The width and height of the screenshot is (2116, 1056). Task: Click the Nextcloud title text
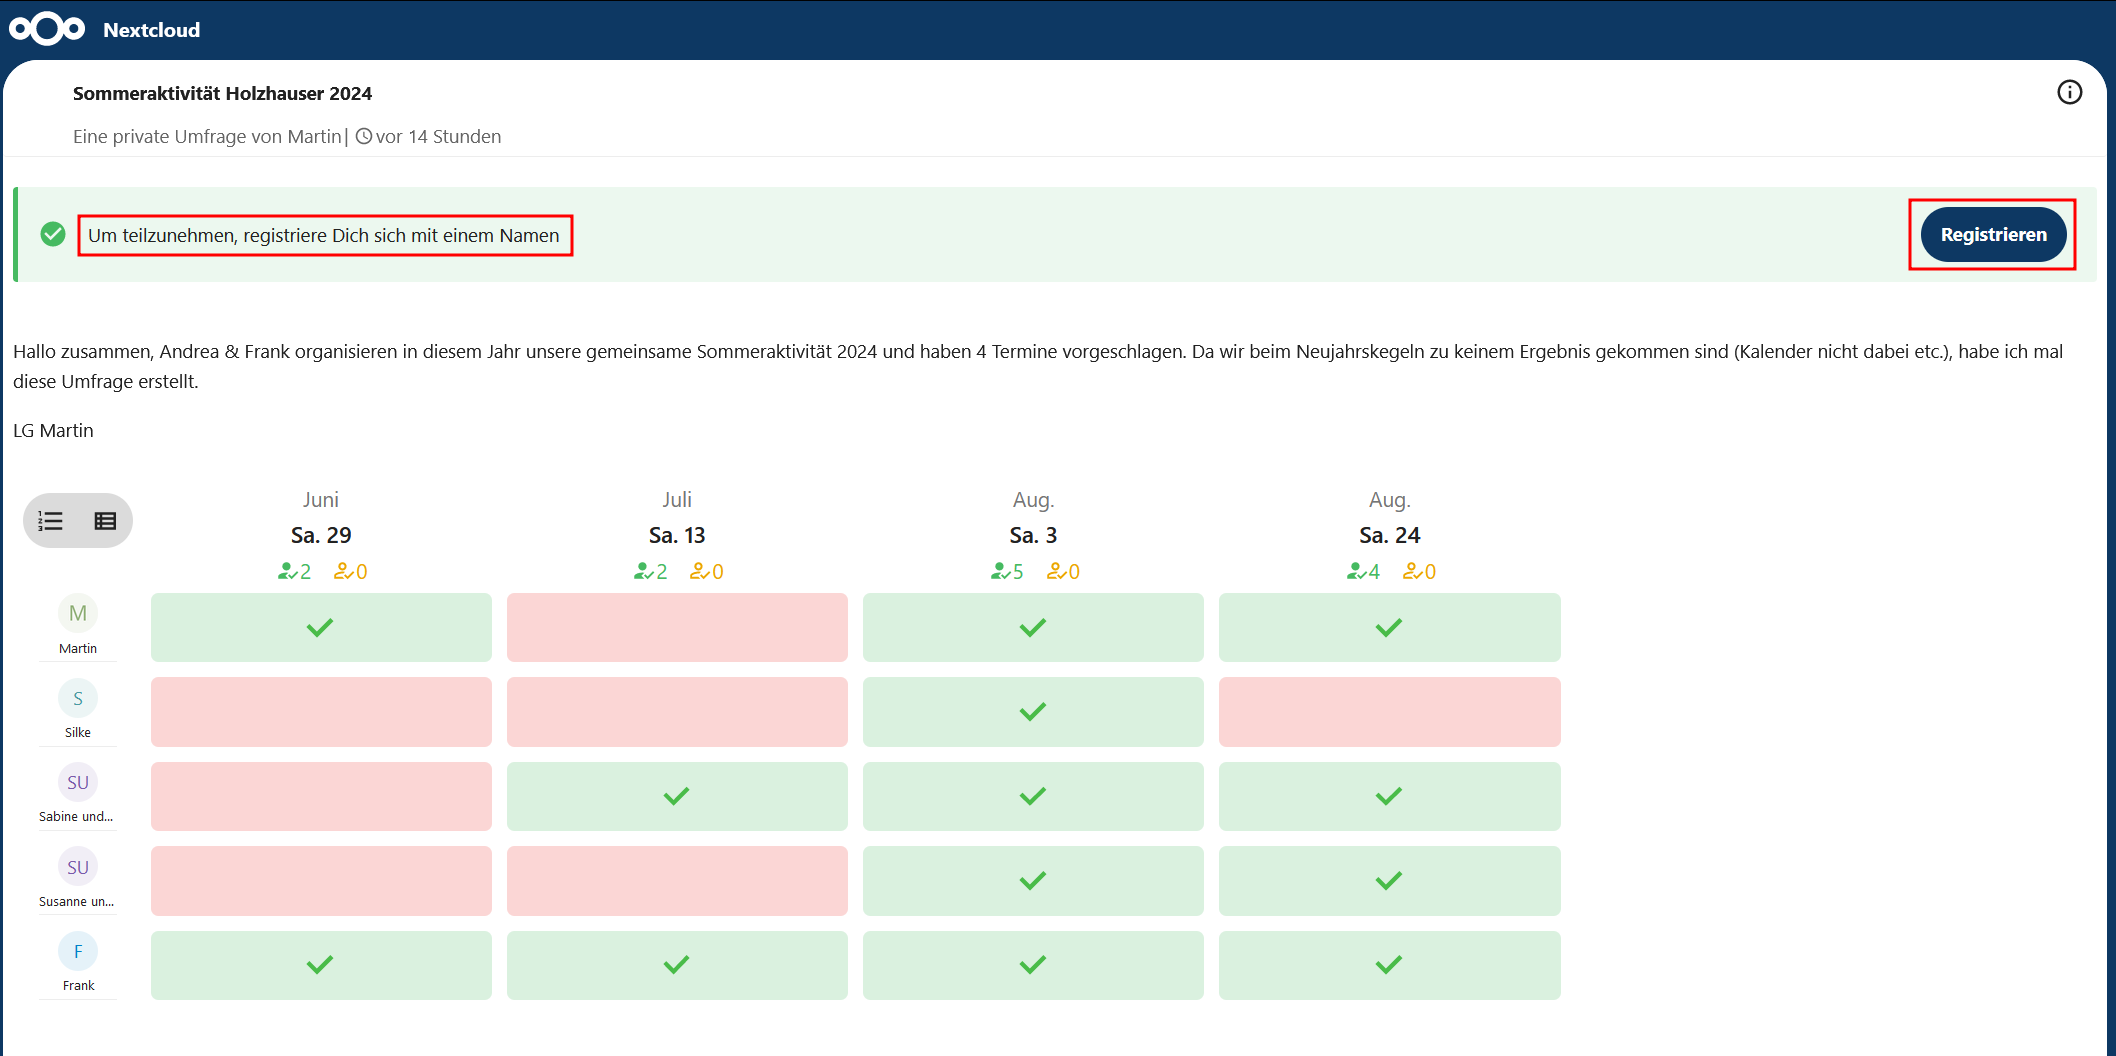click(x=151, y=30)
